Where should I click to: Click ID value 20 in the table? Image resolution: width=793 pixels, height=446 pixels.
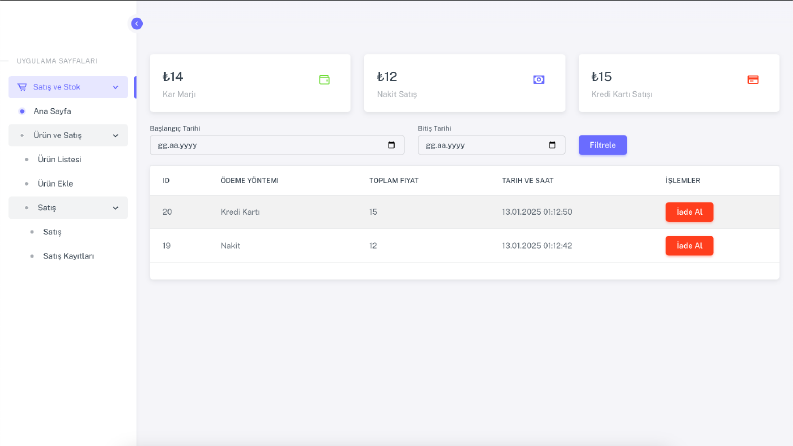pyautogui.click(x=167, y=212)
